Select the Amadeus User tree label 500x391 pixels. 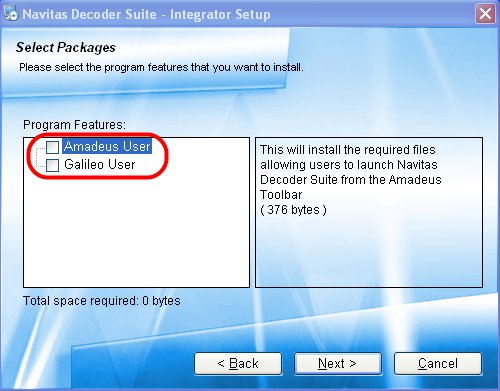tap(107, 147)
